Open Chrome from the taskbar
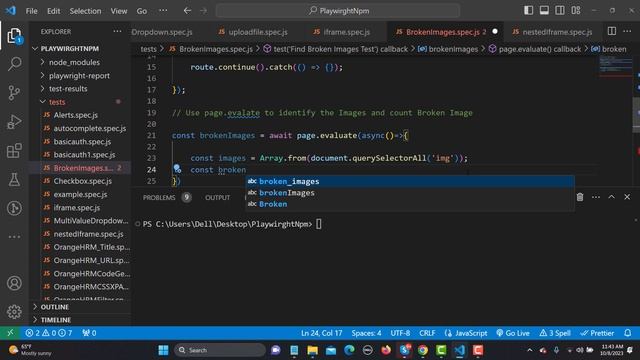This screenshot has width=640, height=360. click(423, 350)
